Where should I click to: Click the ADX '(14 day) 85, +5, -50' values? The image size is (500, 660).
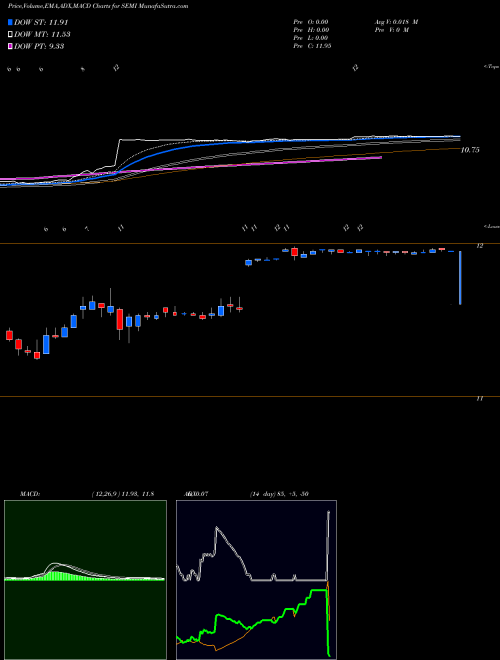pyautogui.click(x=279, y=494)
